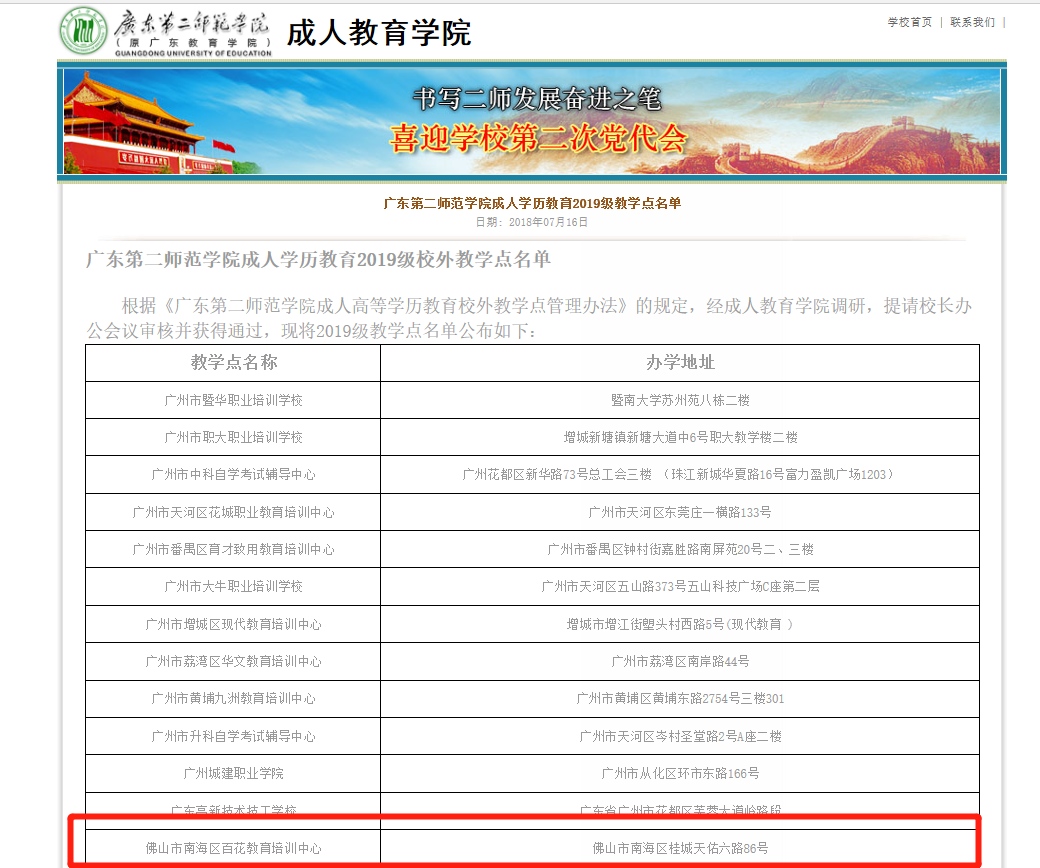Screen dimensions: 1040x868
Task: Select the 广州市大牛职业培训学校 cell
Action: click(233, 586)
